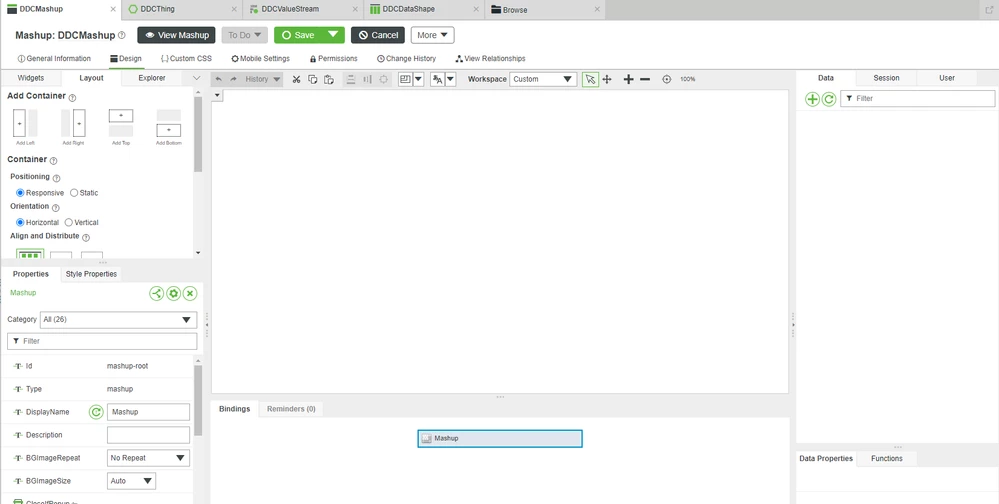
Task: Open the More menu
Action: (433, 35)
